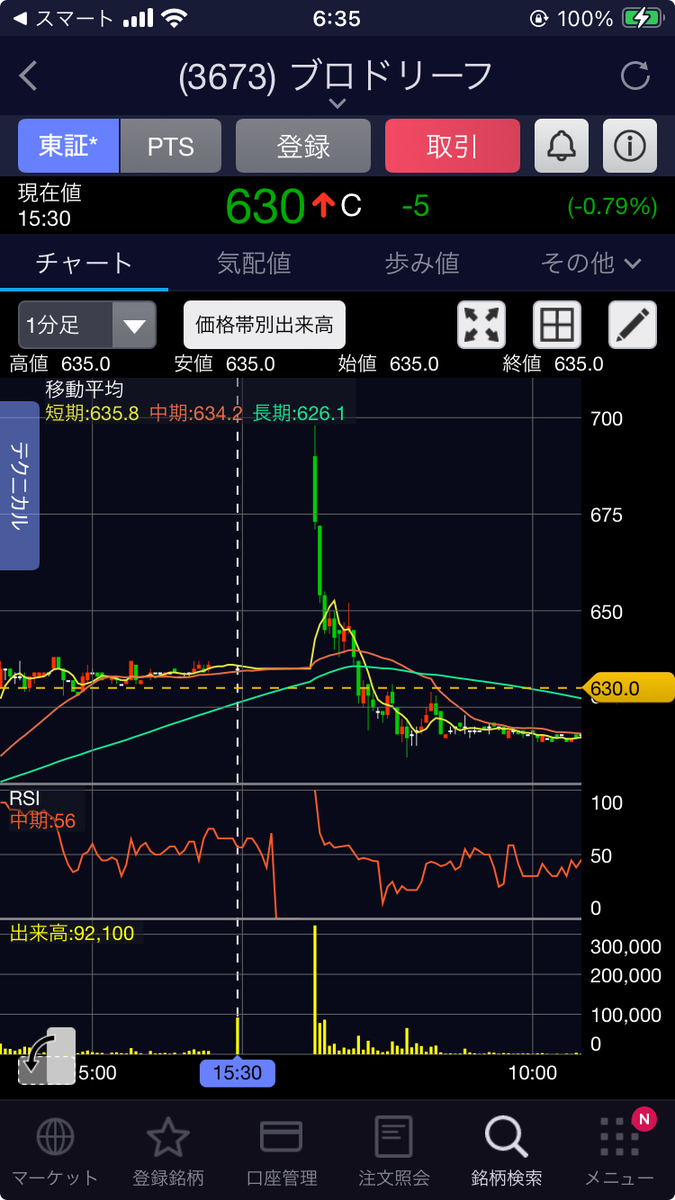675x1200 pixels.
Task: Switch to the PTS market toggle
Action: tap(171, 146)
